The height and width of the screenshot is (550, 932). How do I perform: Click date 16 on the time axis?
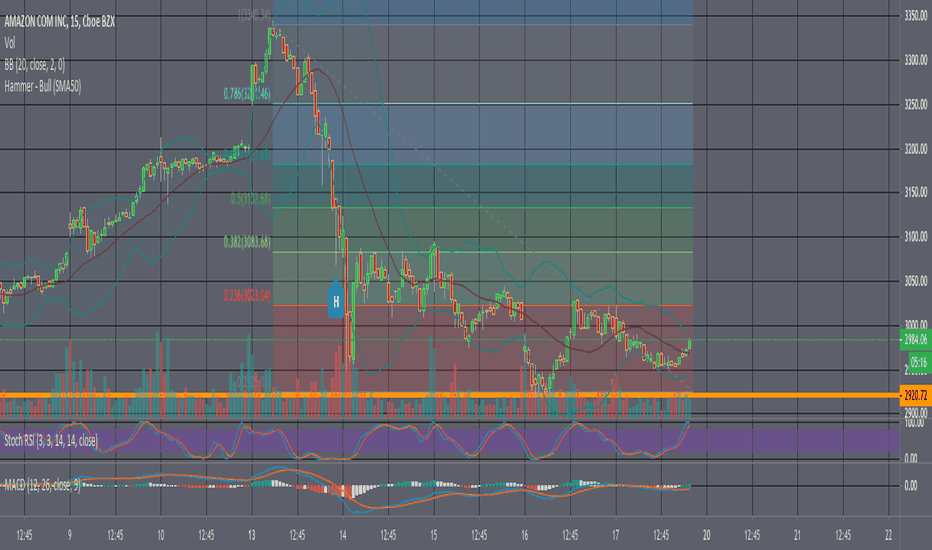tap(525, 536)
